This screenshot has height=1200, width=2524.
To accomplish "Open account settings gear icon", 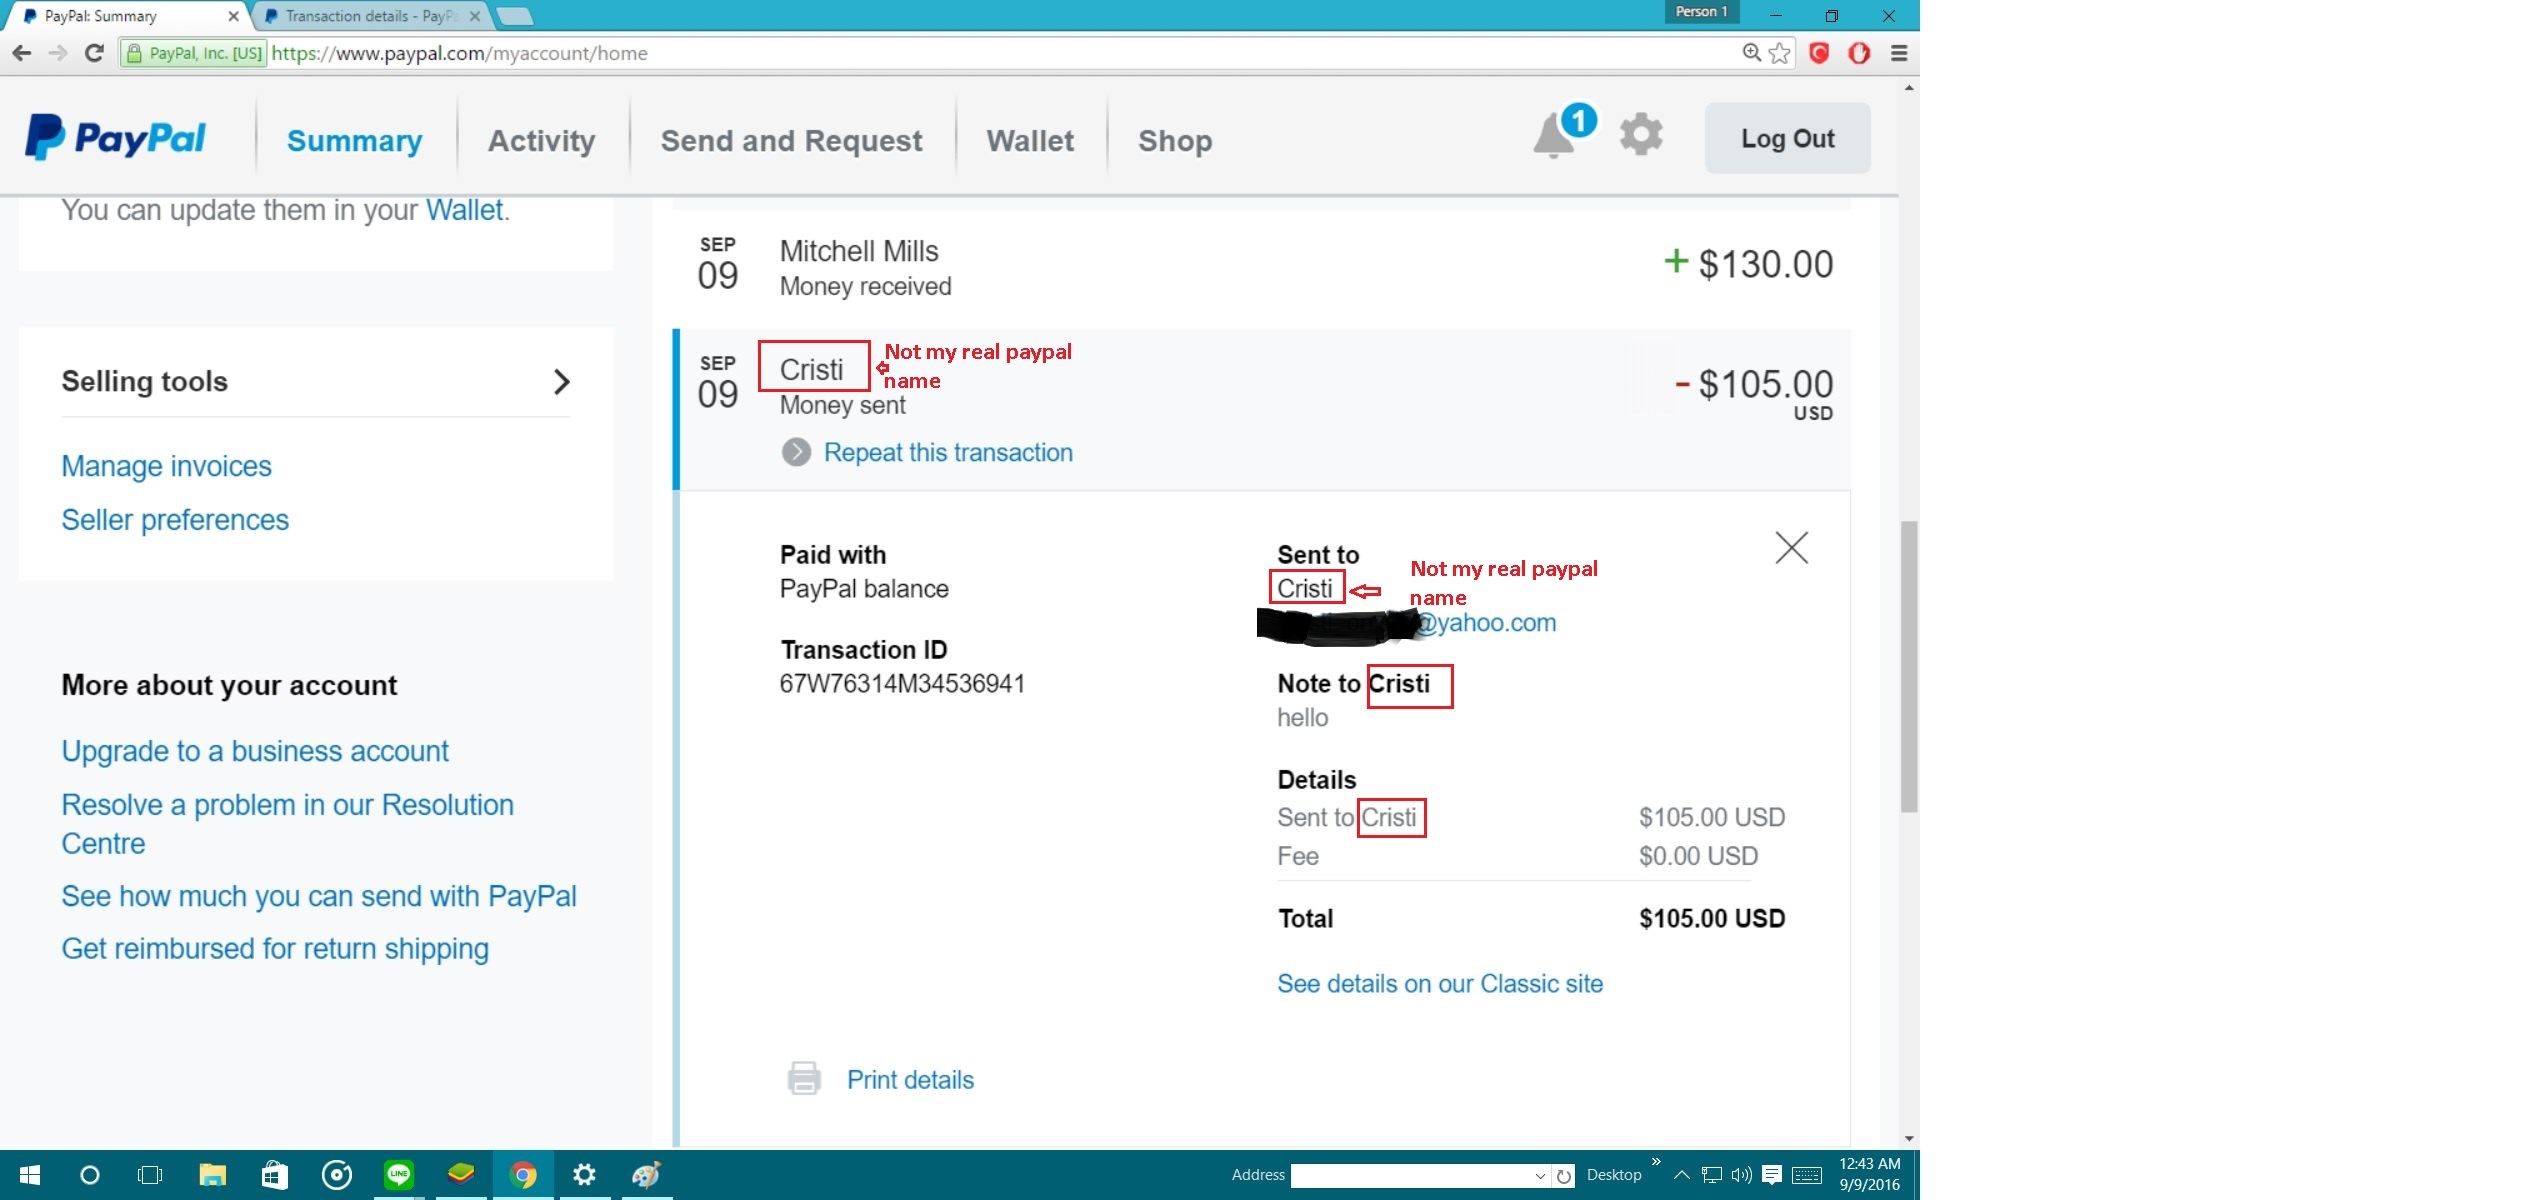I will coord(1641,133).
